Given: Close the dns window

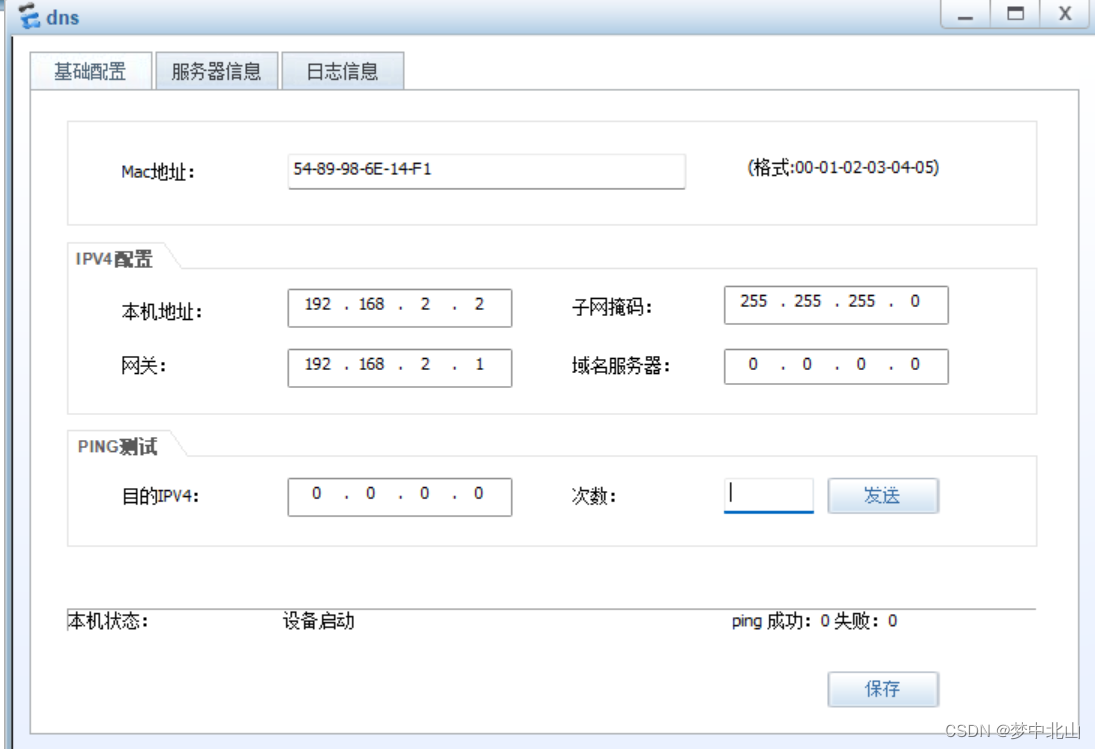Looking at the screenshot, I should 1065,14.
